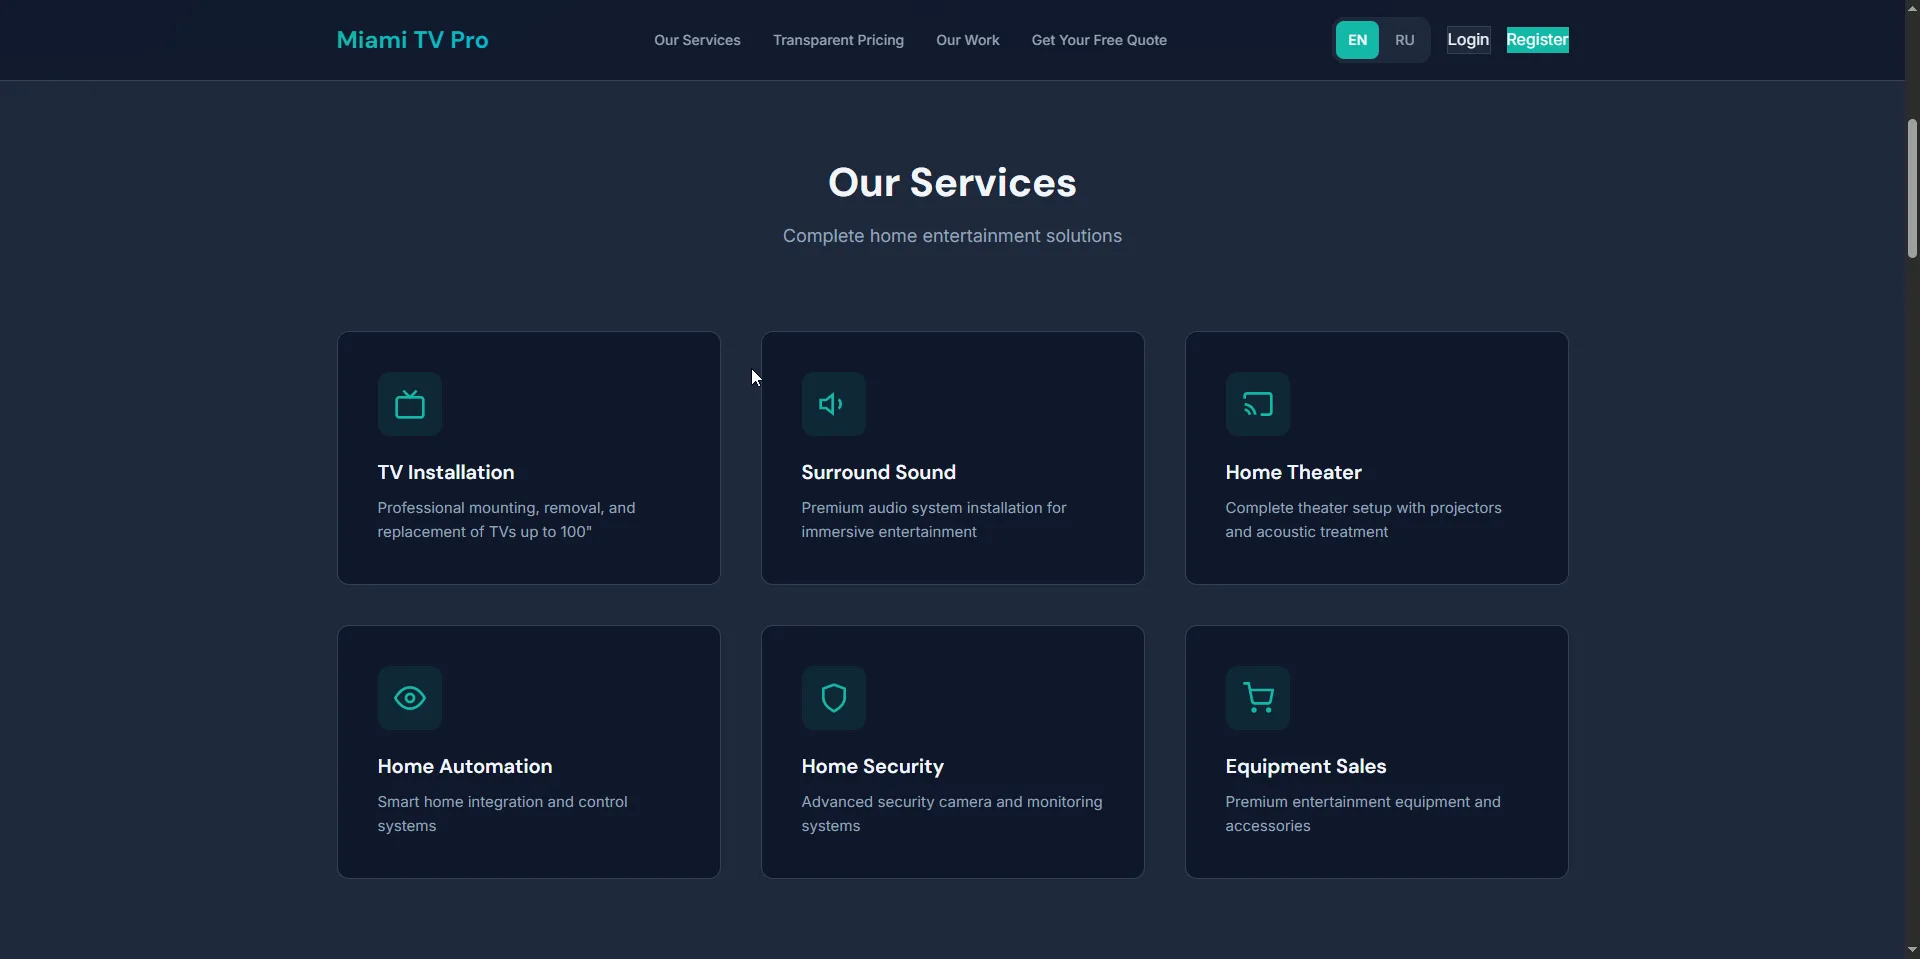This screenshot has width=1920, height=959.
Task: Click the shopping cart icon for Equipment Sales
Action: coord(1257,698)
